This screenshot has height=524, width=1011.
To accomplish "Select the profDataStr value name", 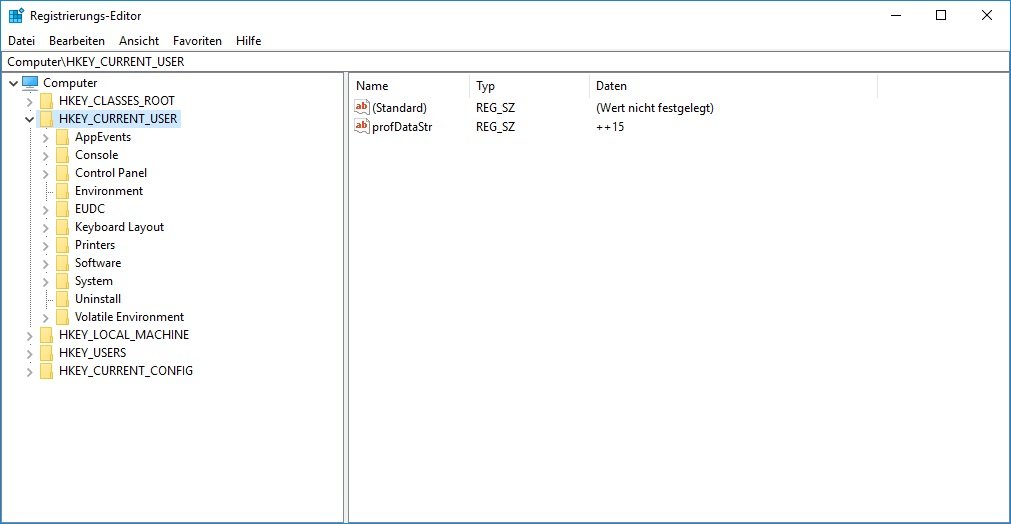I will [402, 127].
